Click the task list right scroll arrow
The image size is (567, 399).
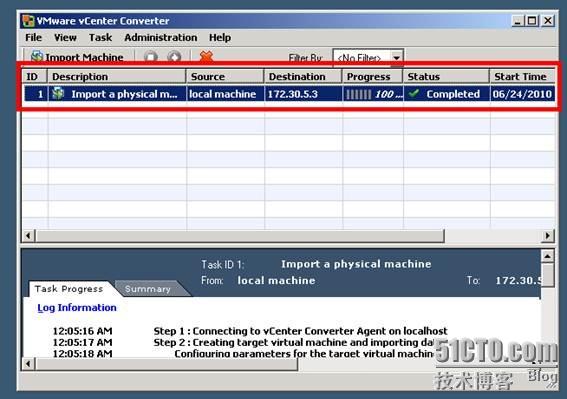(547, 236)
